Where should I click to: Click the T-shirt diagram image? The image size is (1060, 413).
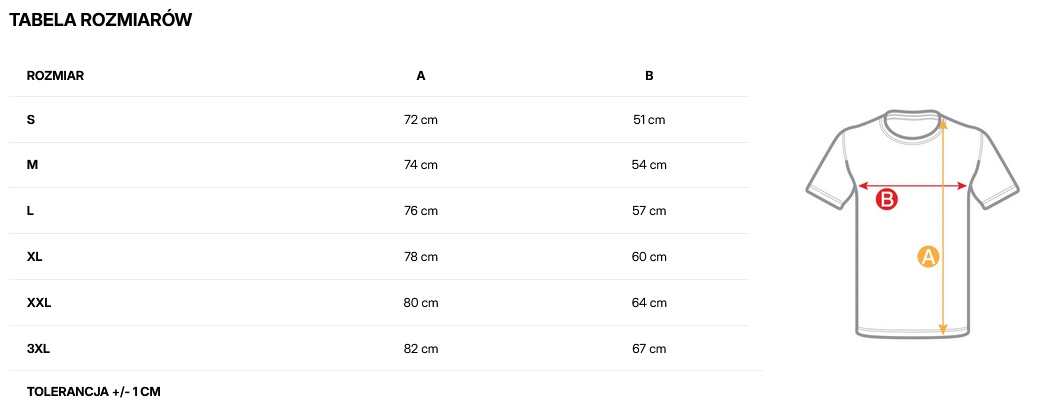tap(912, 222)
